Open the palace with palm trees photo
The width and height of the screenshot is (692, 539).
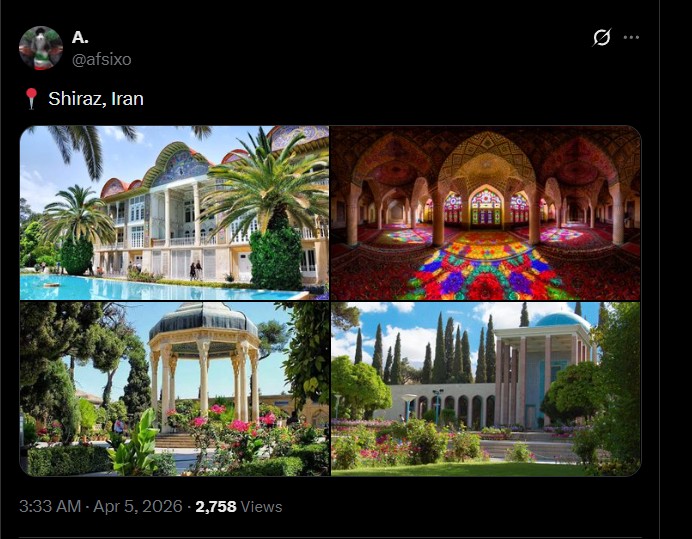[x=174, y=213]
